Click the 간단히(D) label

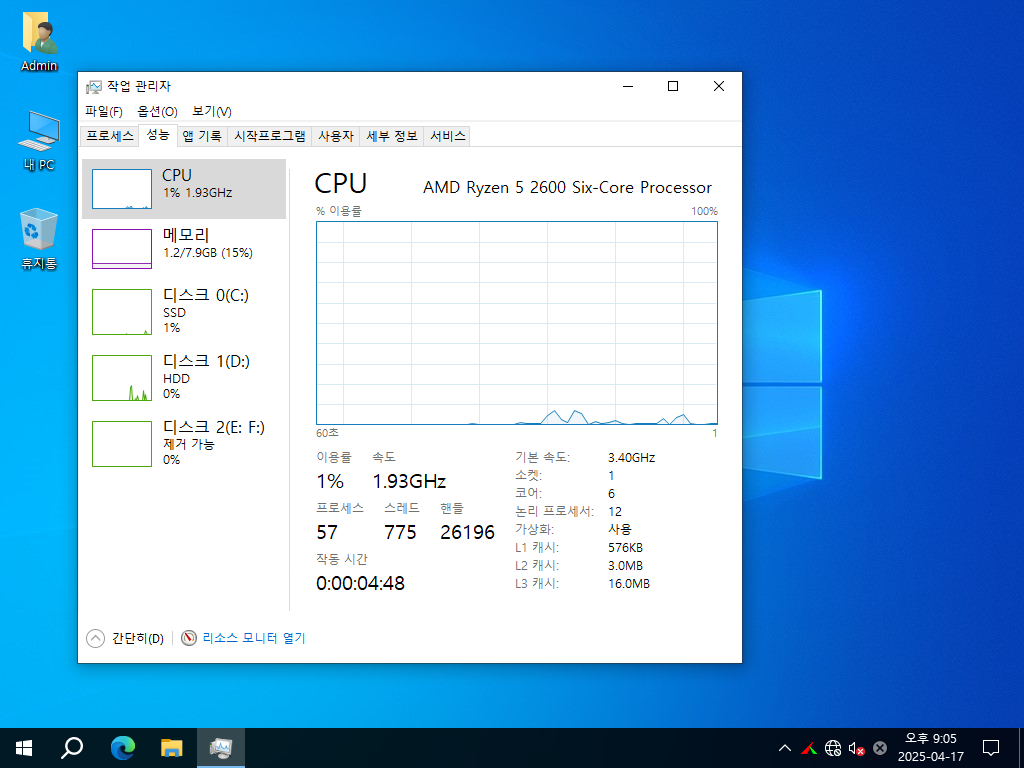(x=138, y=638)
